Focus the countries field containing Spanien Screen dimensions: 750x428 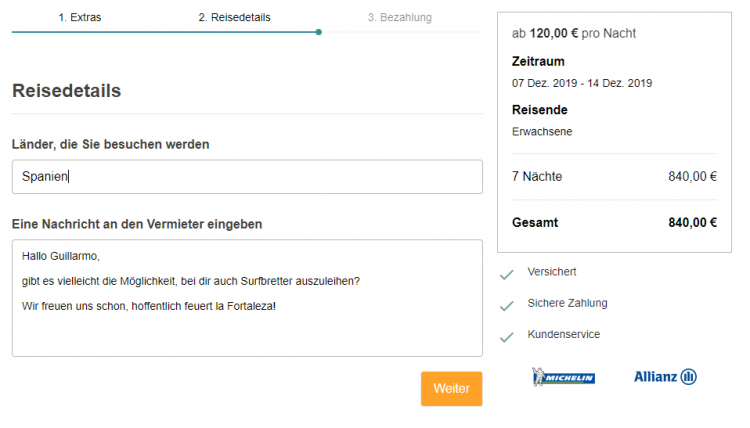coord(247,176)
